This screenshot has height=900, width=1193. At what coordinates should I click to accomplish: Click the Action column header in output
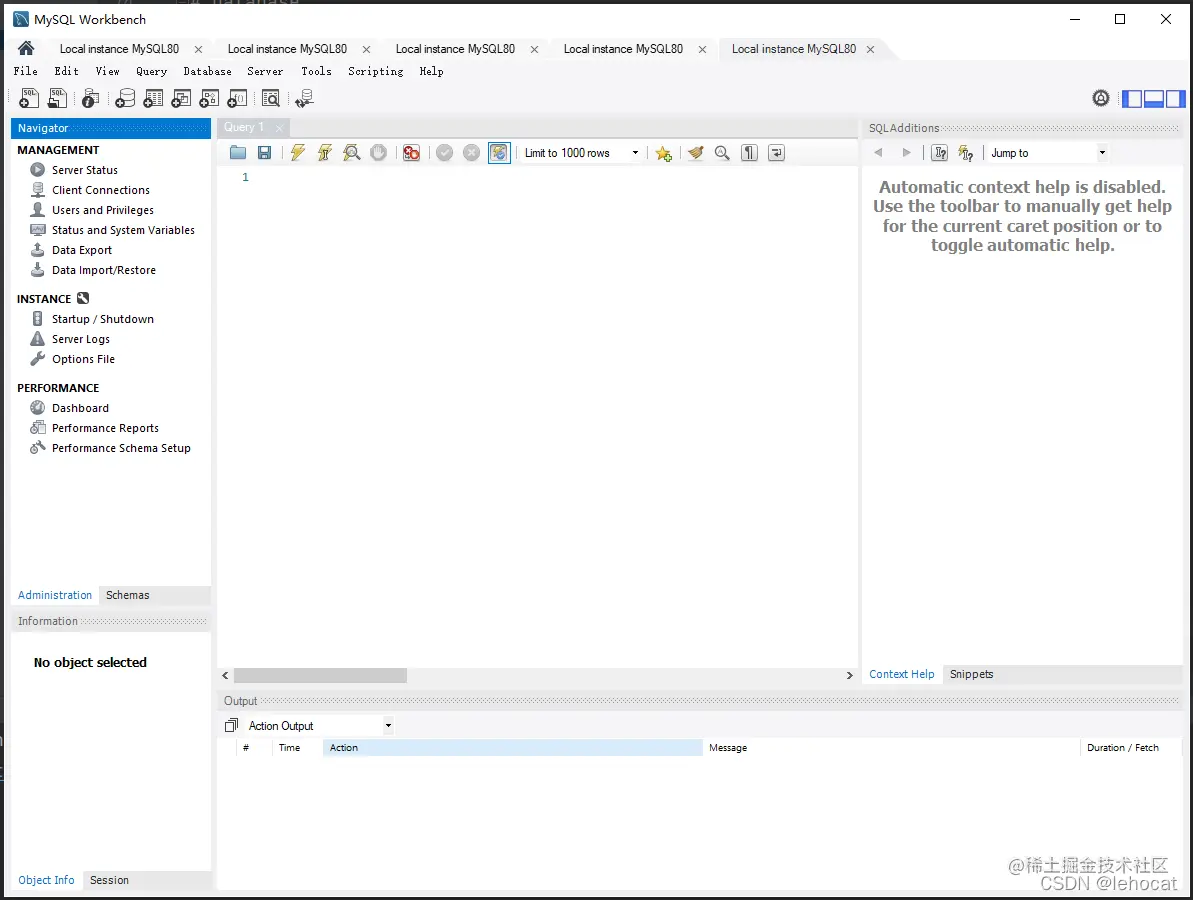pos(512,748)
